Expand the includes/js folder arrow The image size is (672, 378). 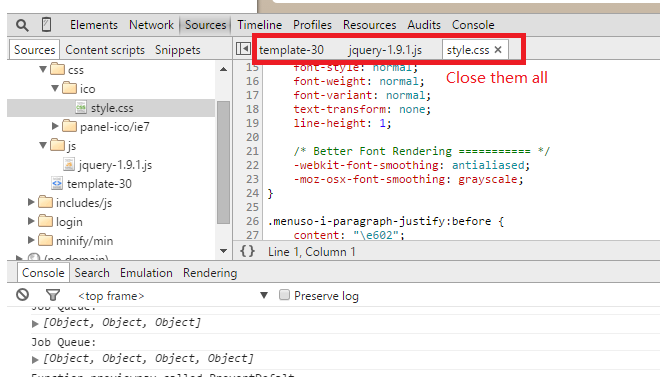[31, 202]
